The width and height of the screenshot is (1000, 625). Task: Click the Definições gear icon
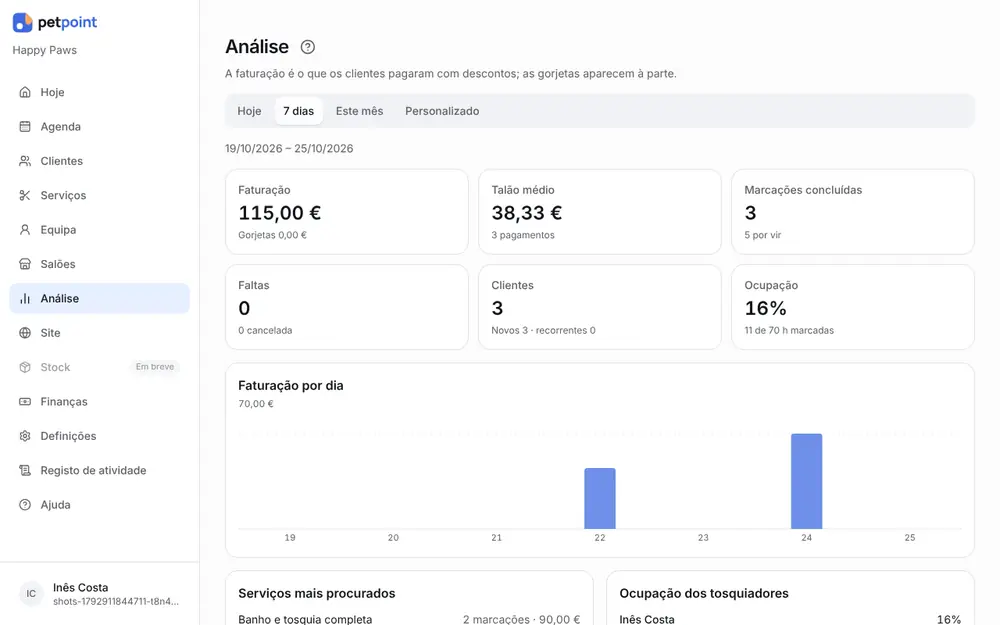(25, 437)
